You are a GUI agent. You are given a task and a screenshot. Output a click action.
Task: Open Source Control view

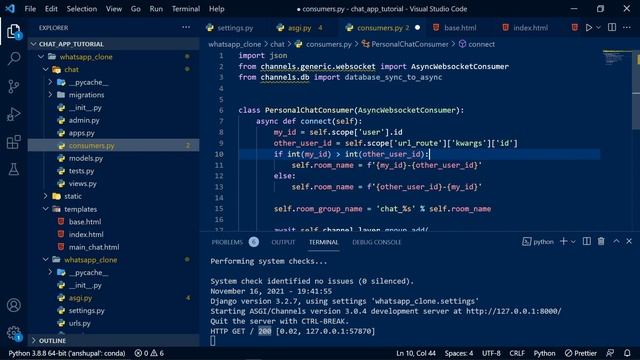tap(13, 87)
